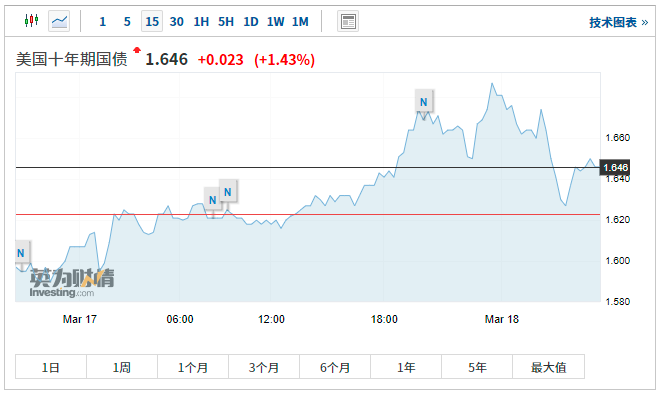This screenshot has width=661, height=397.
Task: Open the table layout icon in toolbar
Action: coord(348,21)
